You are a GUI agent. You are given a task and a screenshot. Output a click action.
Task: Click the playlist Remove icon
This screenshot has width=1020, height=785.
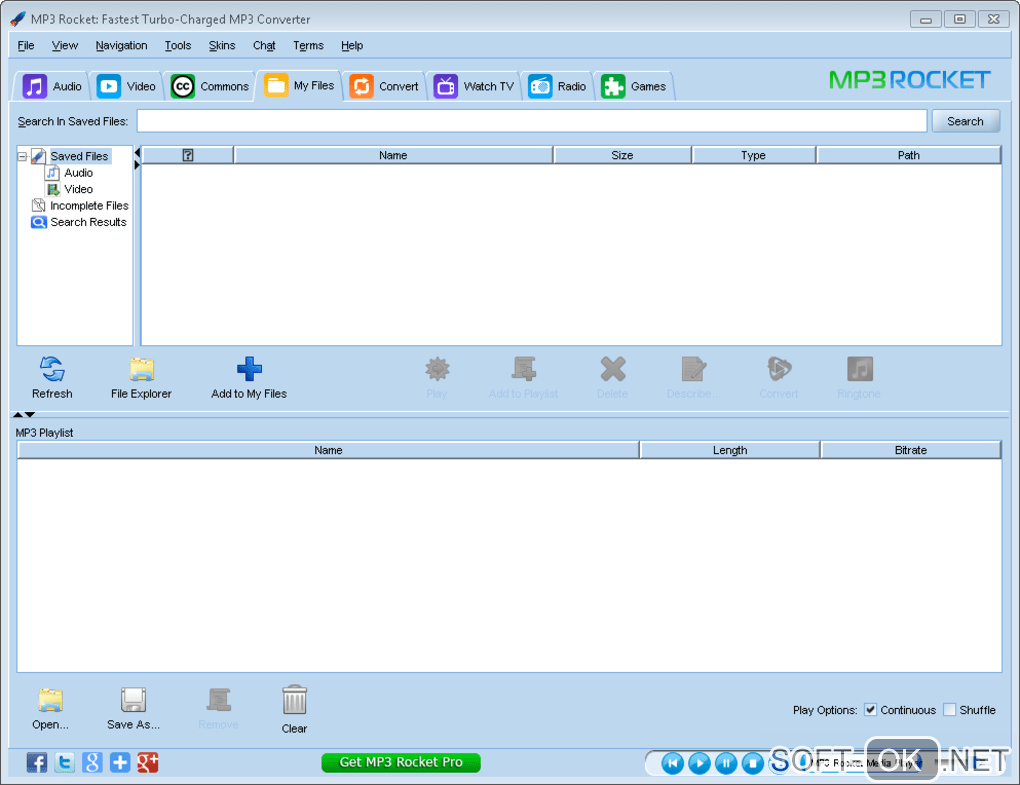coord(219,700)
